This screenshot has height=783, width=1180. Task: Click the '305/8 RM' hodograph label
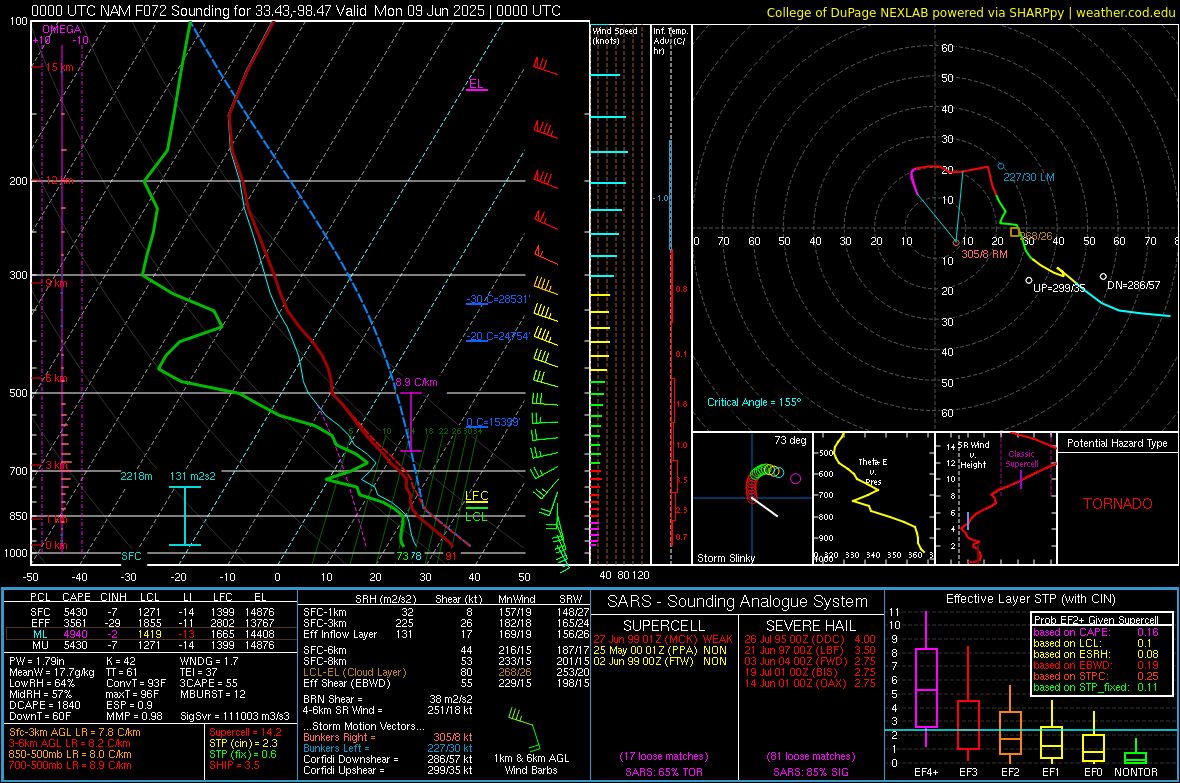tap(984, 254)
